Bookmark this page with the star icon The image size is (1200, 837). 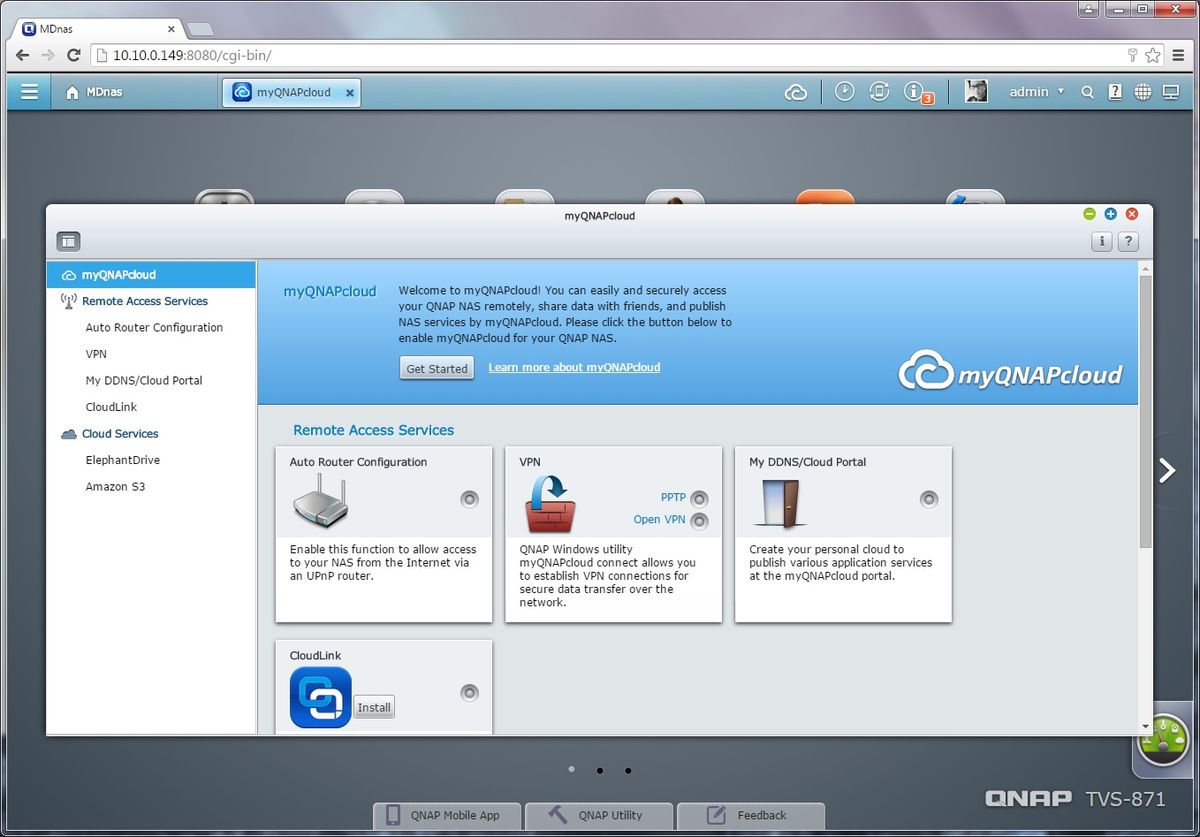[1153, 56]
